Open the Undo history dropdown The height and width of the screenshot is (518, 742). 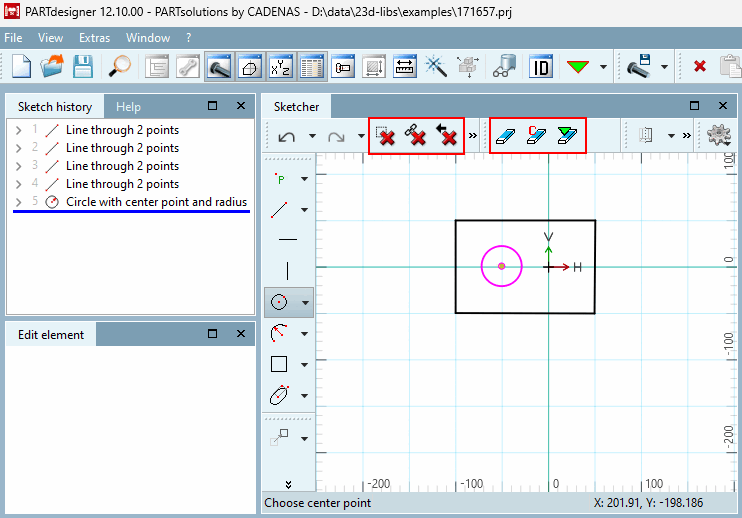click(x=312, y=136)
